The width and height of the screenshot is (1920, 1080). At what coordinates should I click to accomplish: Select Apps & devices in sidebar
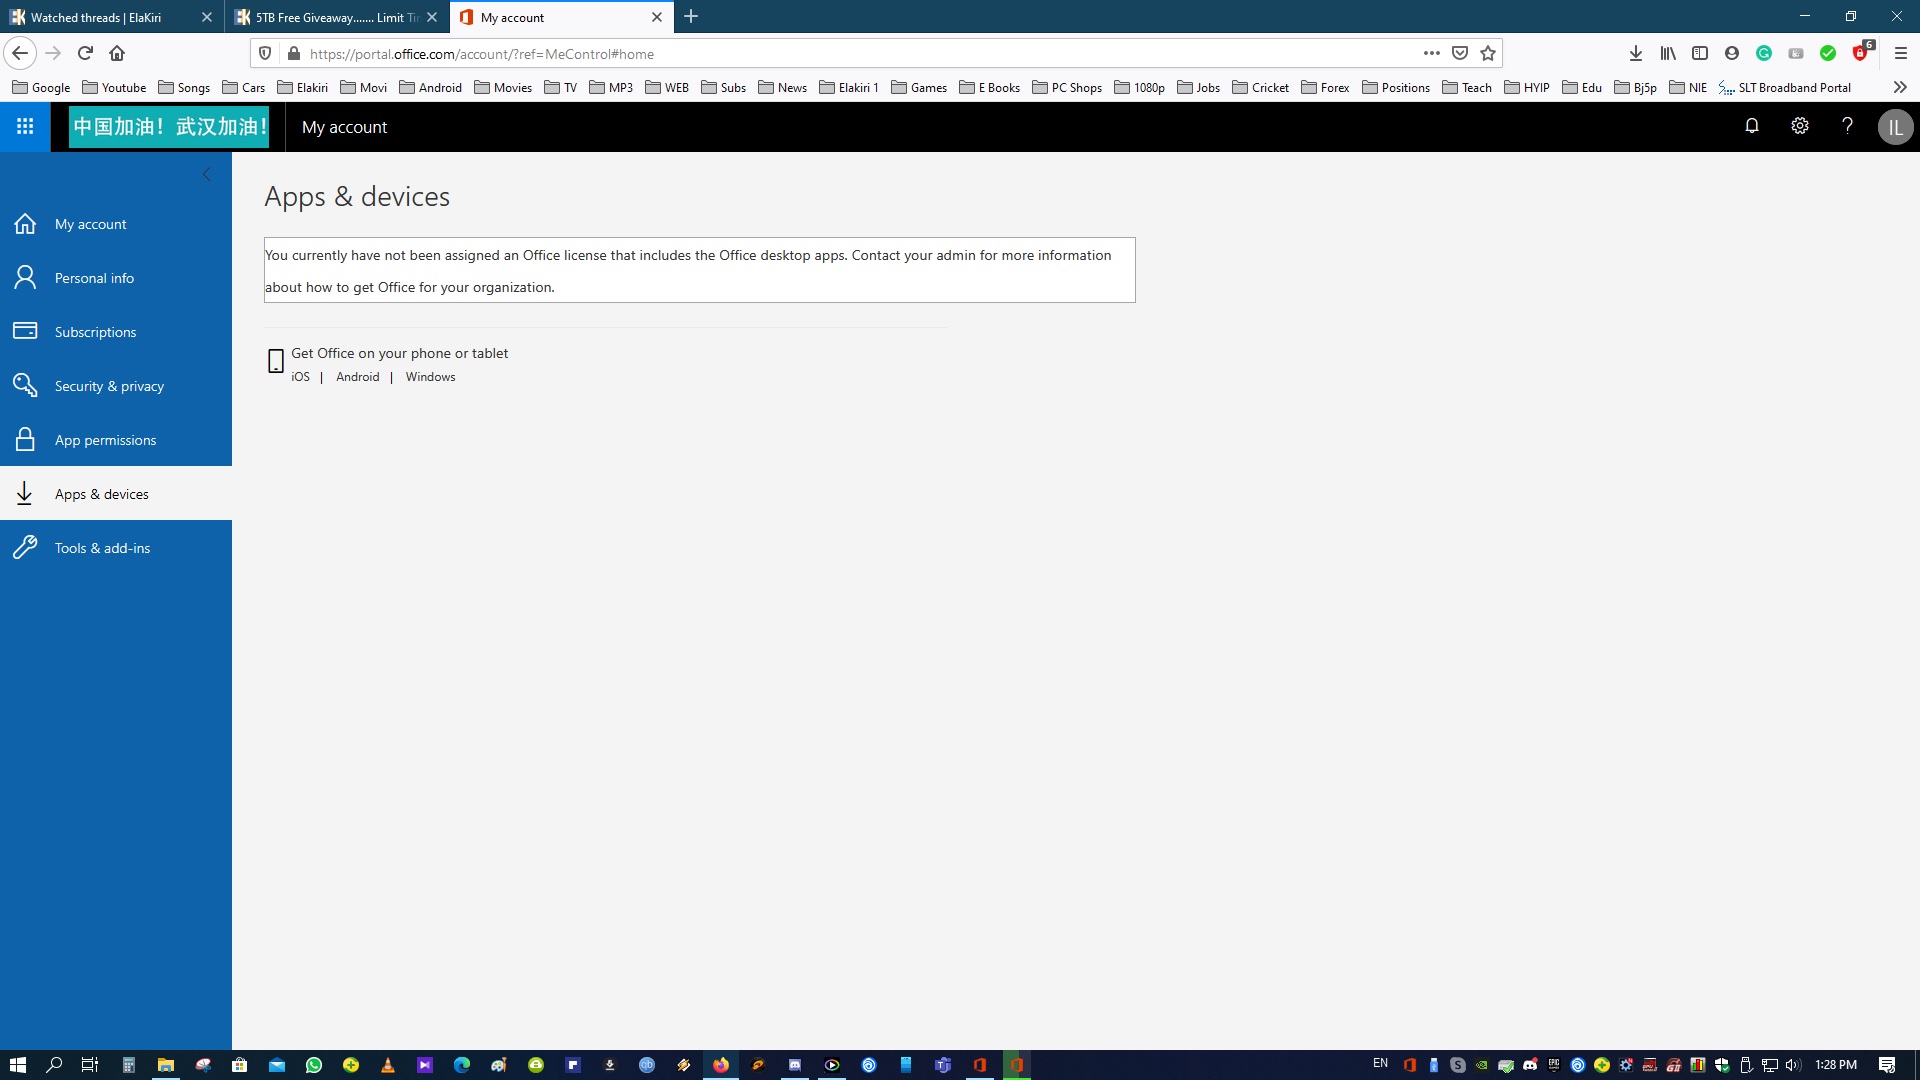coord(116,494)
